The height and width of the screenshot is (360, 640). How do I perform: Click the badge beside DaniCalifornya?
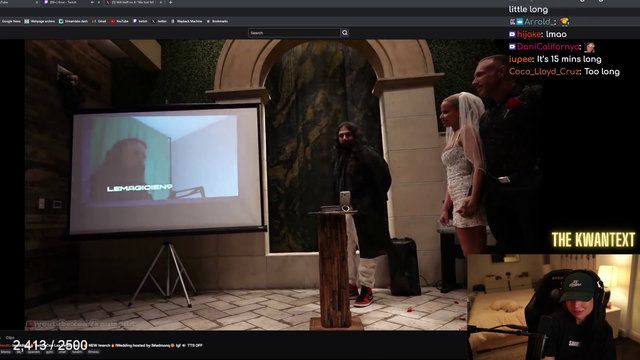tap(512, 47)
